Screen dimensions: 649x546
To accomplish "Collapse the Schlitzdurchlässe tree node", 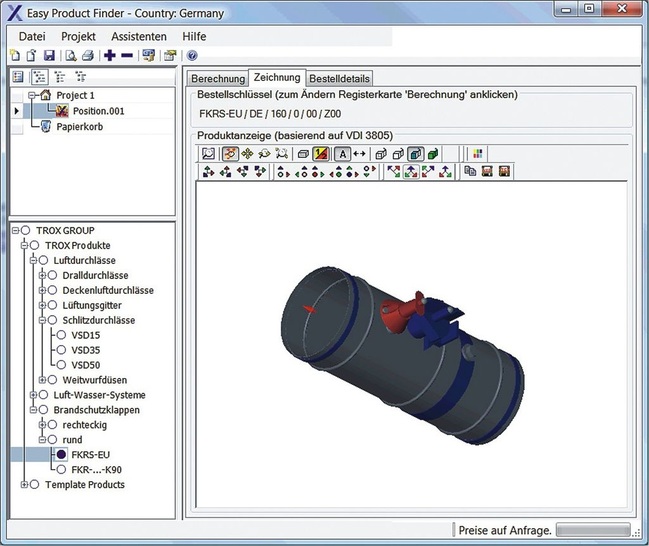I will 41,320.
